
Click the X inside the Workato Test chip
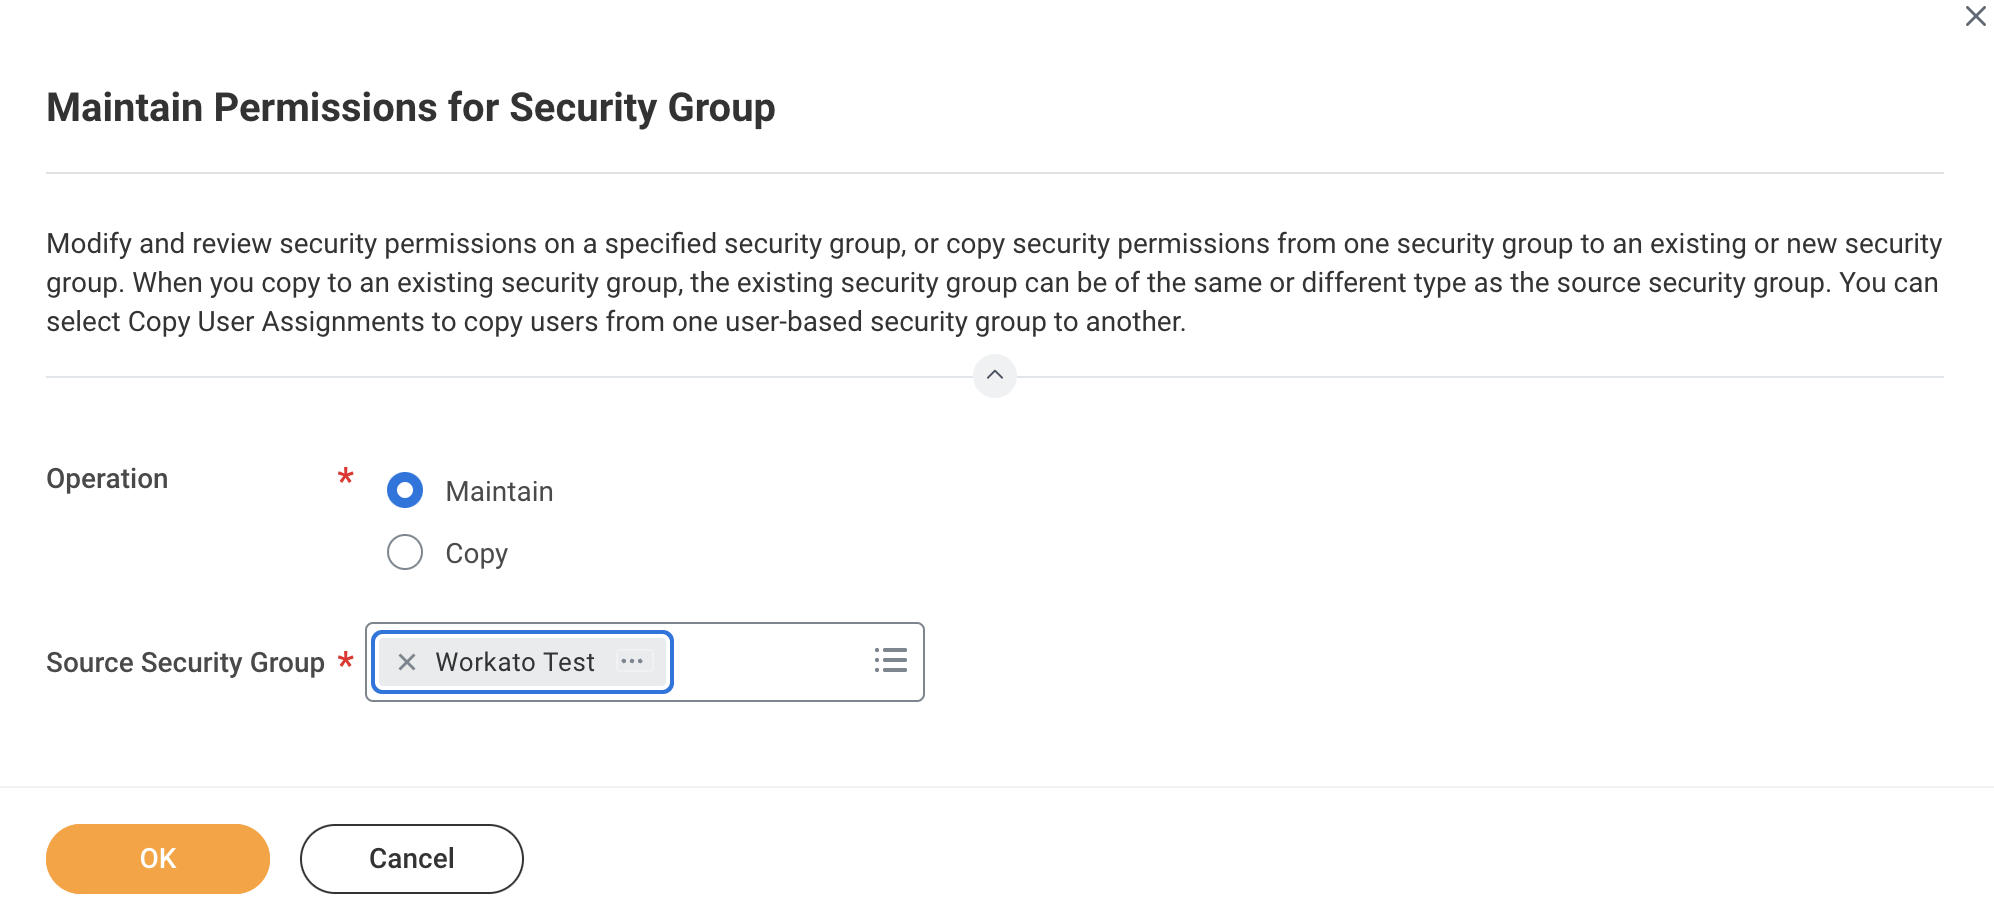point(406,661)
